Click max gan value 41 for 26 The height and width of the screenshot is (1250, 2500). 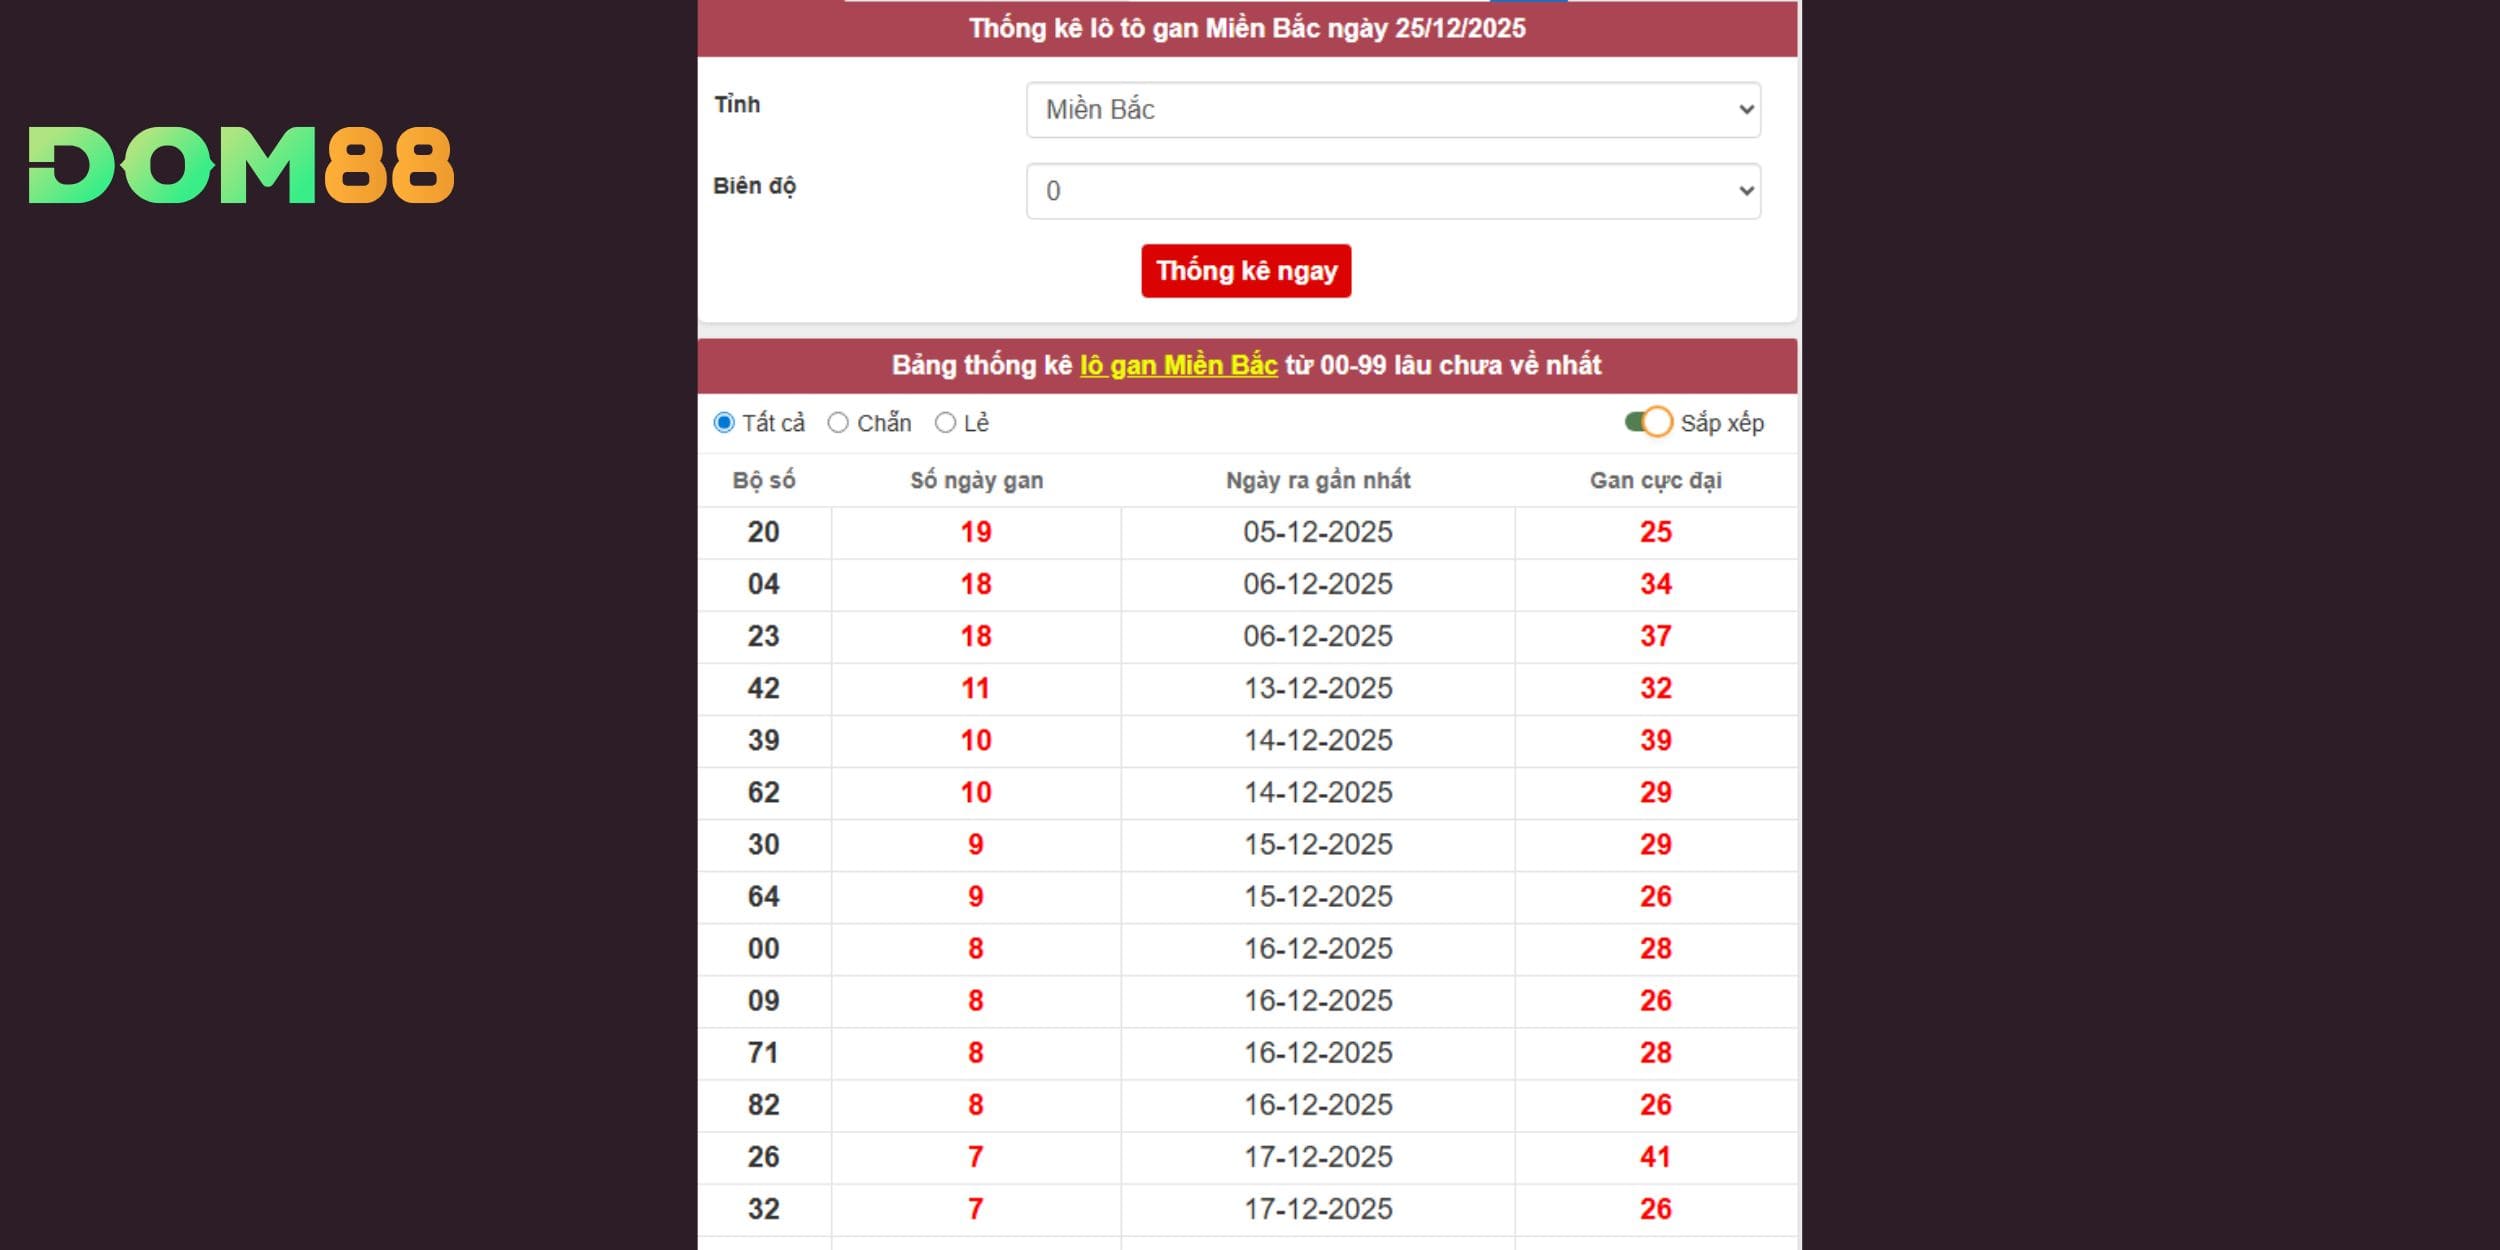1655,1157
